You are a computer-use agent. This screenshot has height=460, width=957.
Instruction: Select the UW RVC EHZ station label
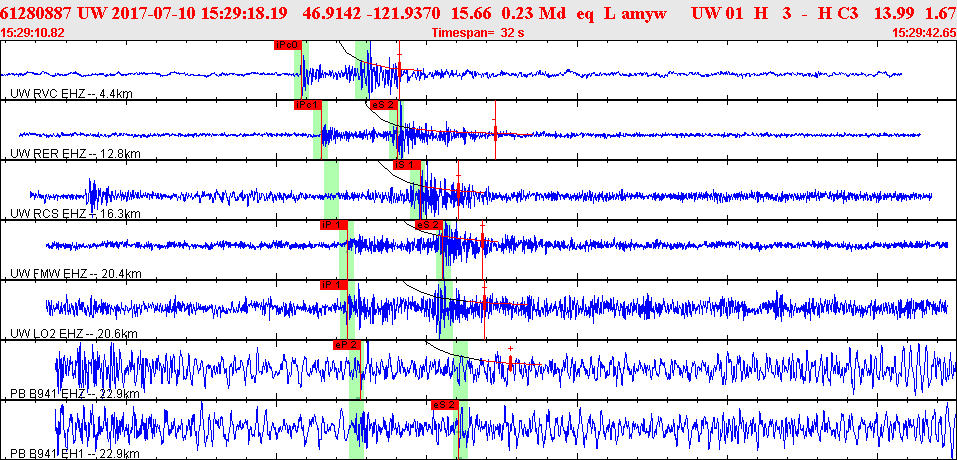(x=70, y=94)
